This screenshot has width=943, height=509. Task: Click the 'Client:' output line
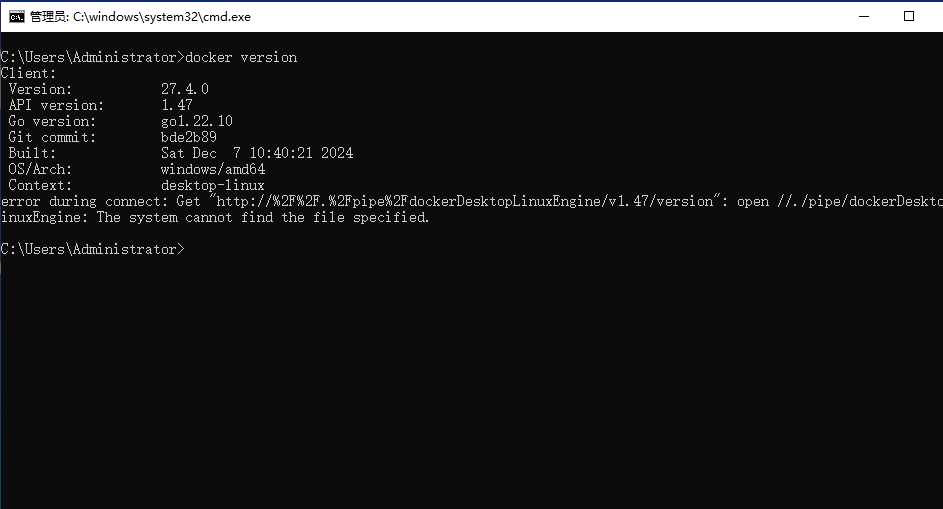[29, 73]
